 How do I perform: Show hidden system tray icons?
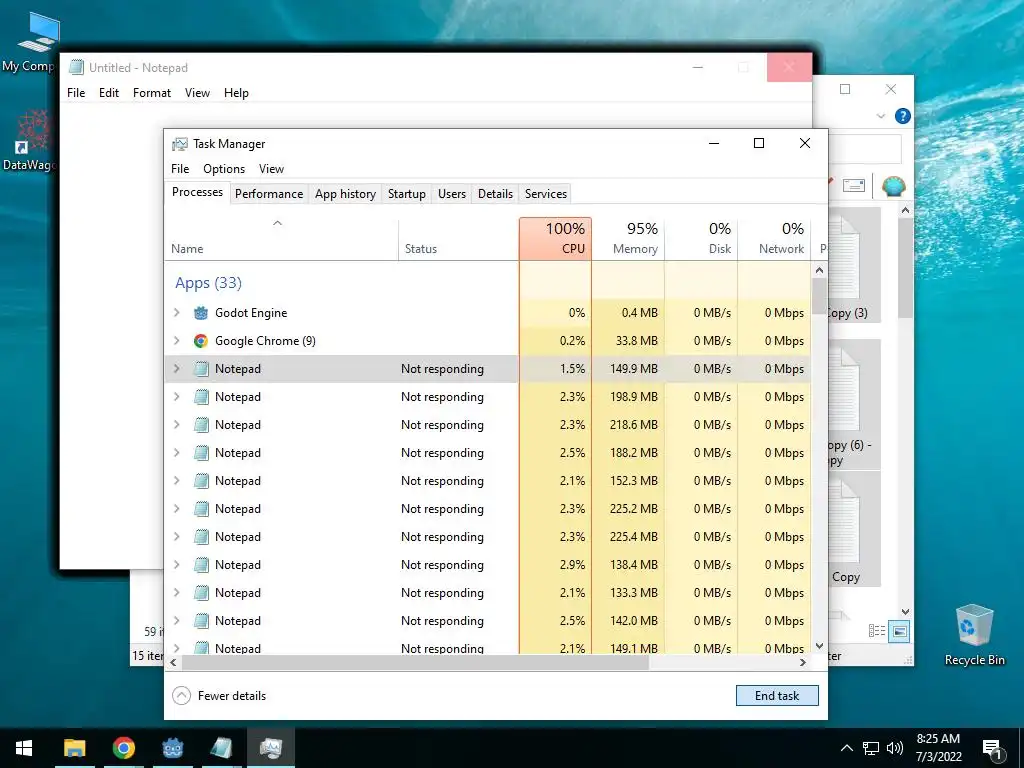tap(846, 748)
